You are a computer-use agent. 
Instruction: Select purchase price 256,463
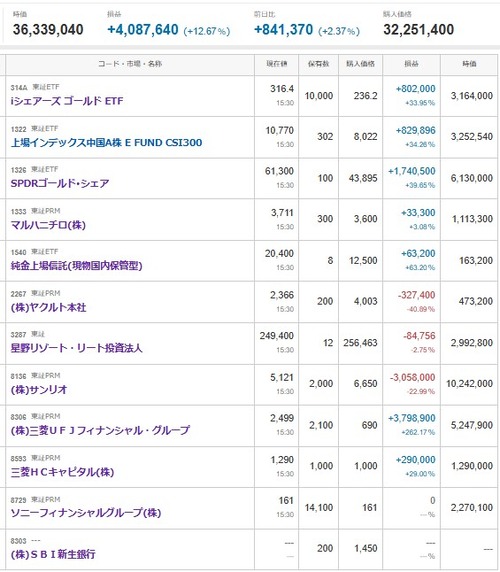[x=360, y=343]
